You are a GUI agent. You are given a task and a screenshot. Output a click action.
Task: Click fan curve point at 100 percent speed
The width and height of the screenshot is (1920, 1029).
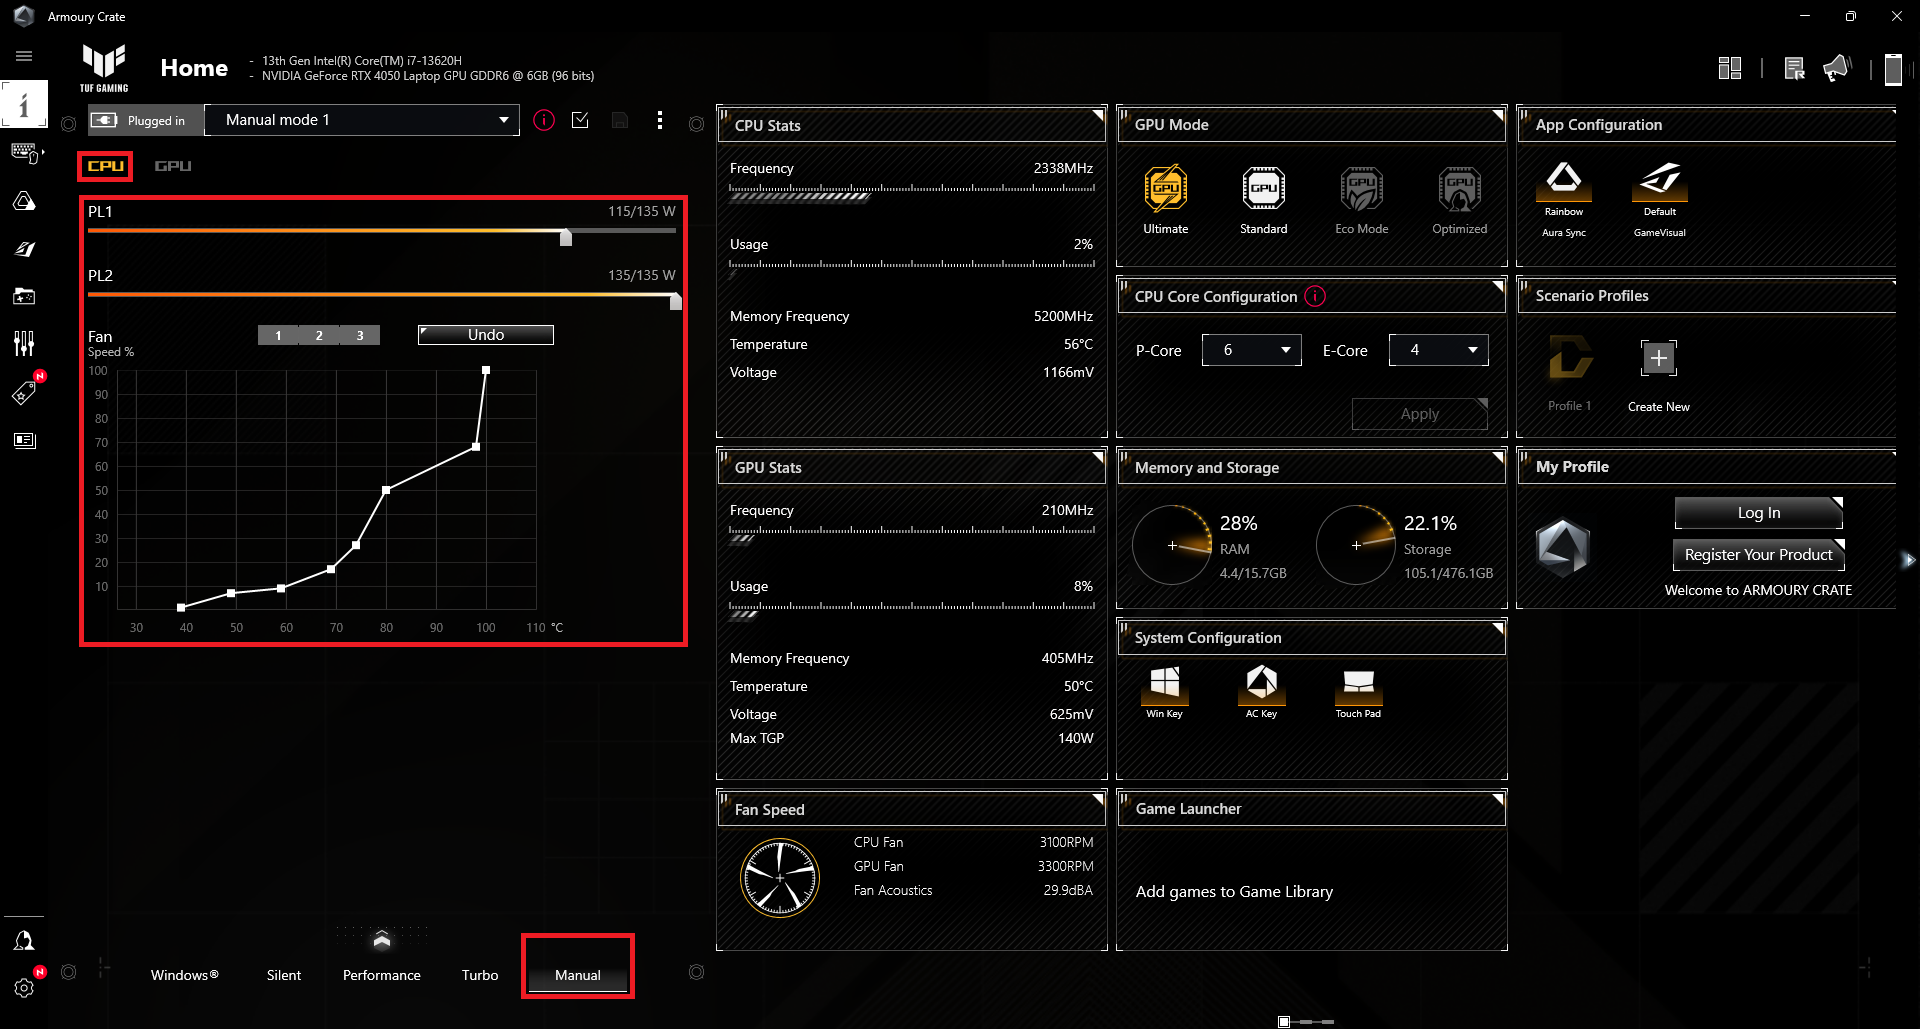(x=486, y=370)
